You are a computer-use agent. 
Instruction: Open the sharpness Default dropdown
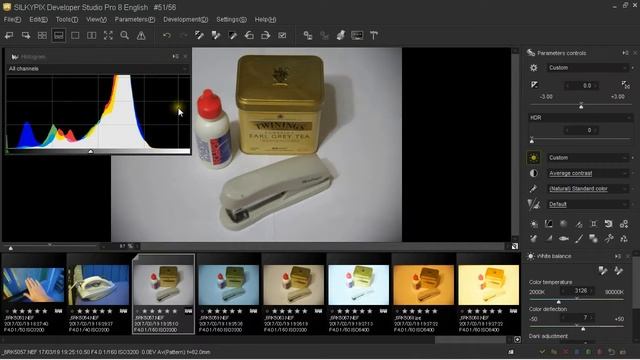(587, 204)
